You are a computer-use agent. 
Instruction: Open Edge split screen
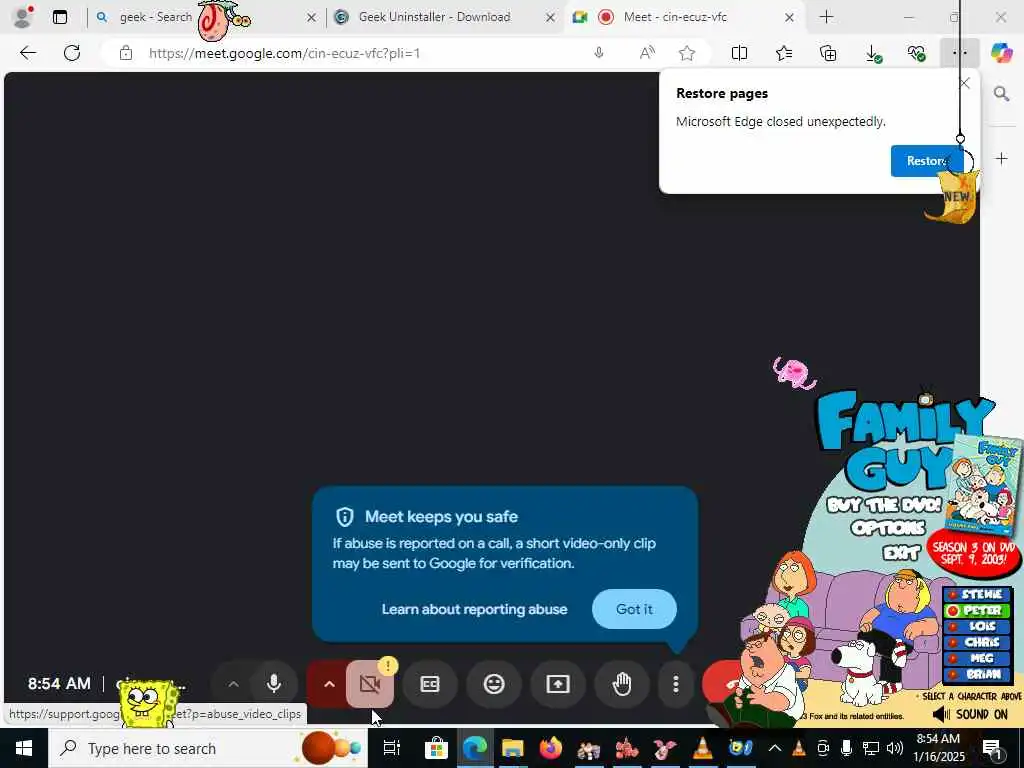pos(739,53)
